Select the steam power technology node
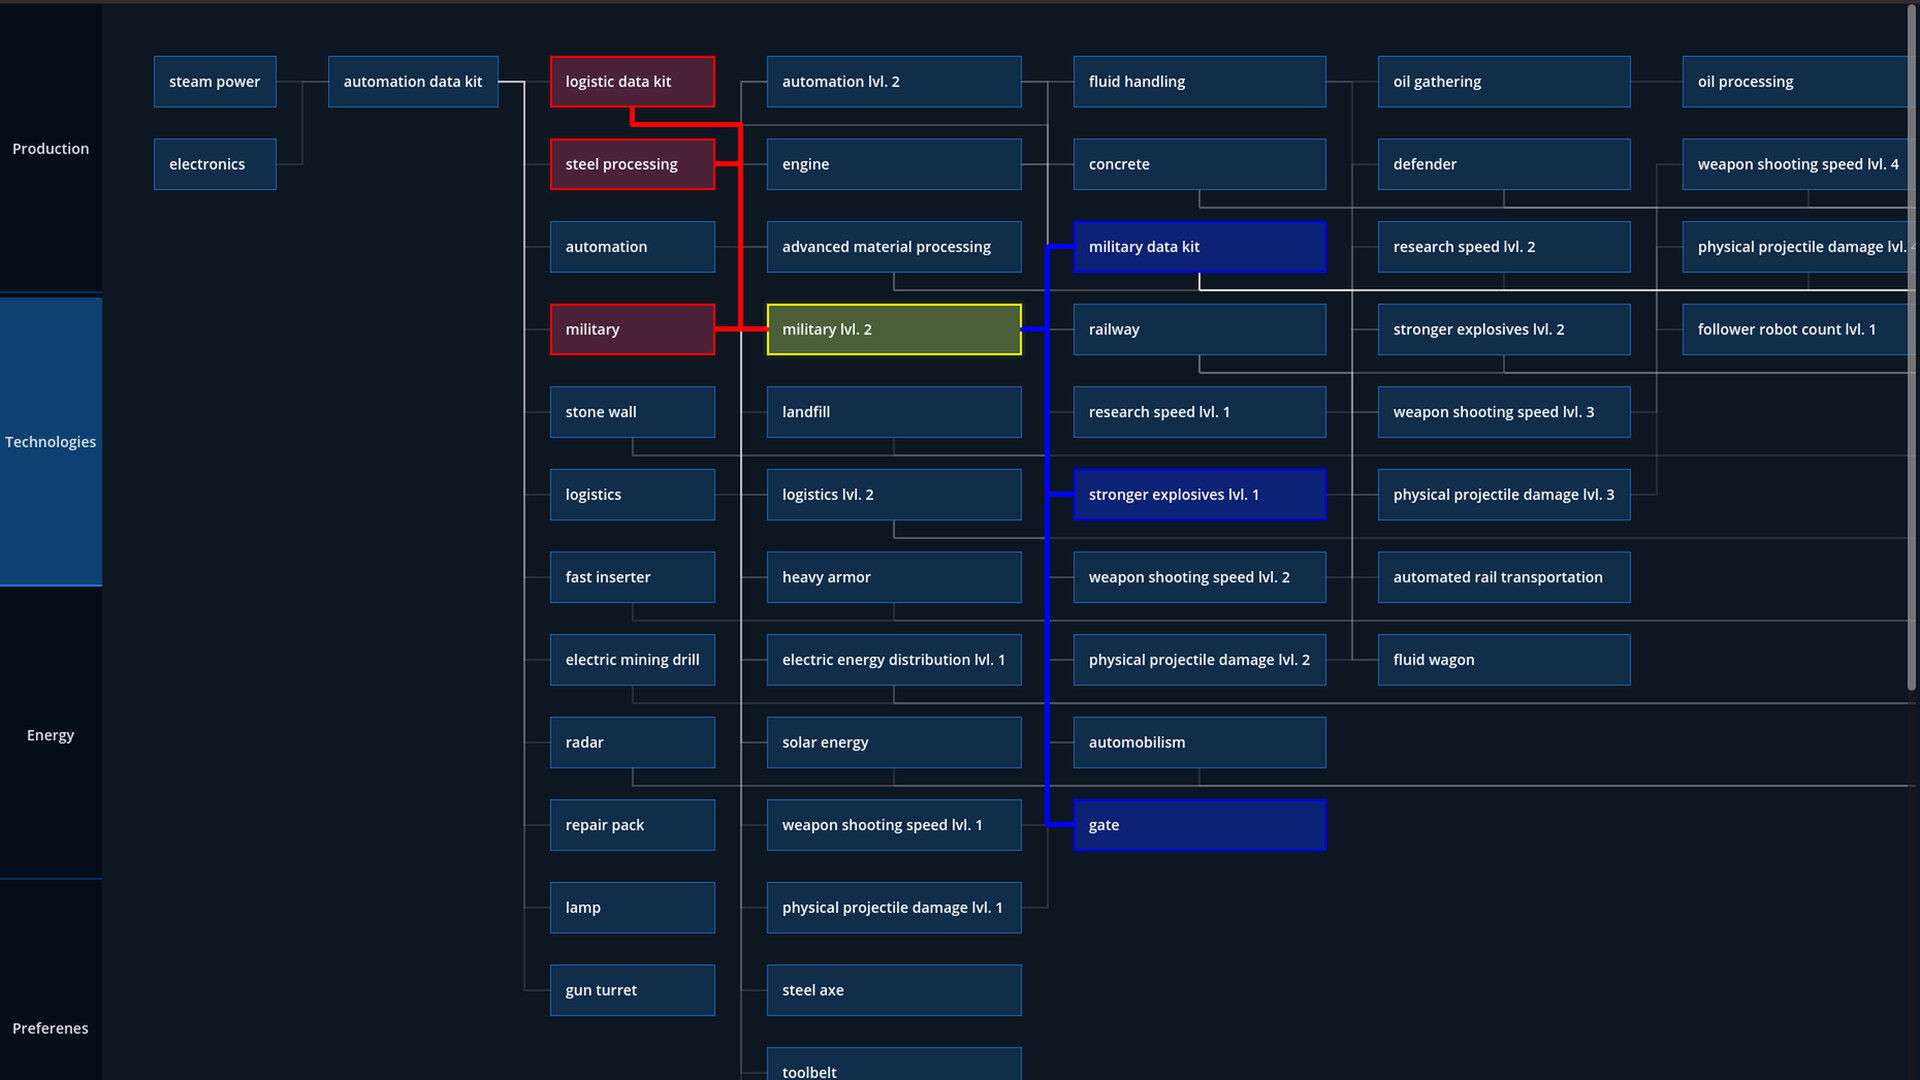This screenshot has height=1080, width=1920. pyautogui.click(x=214, y=81)
